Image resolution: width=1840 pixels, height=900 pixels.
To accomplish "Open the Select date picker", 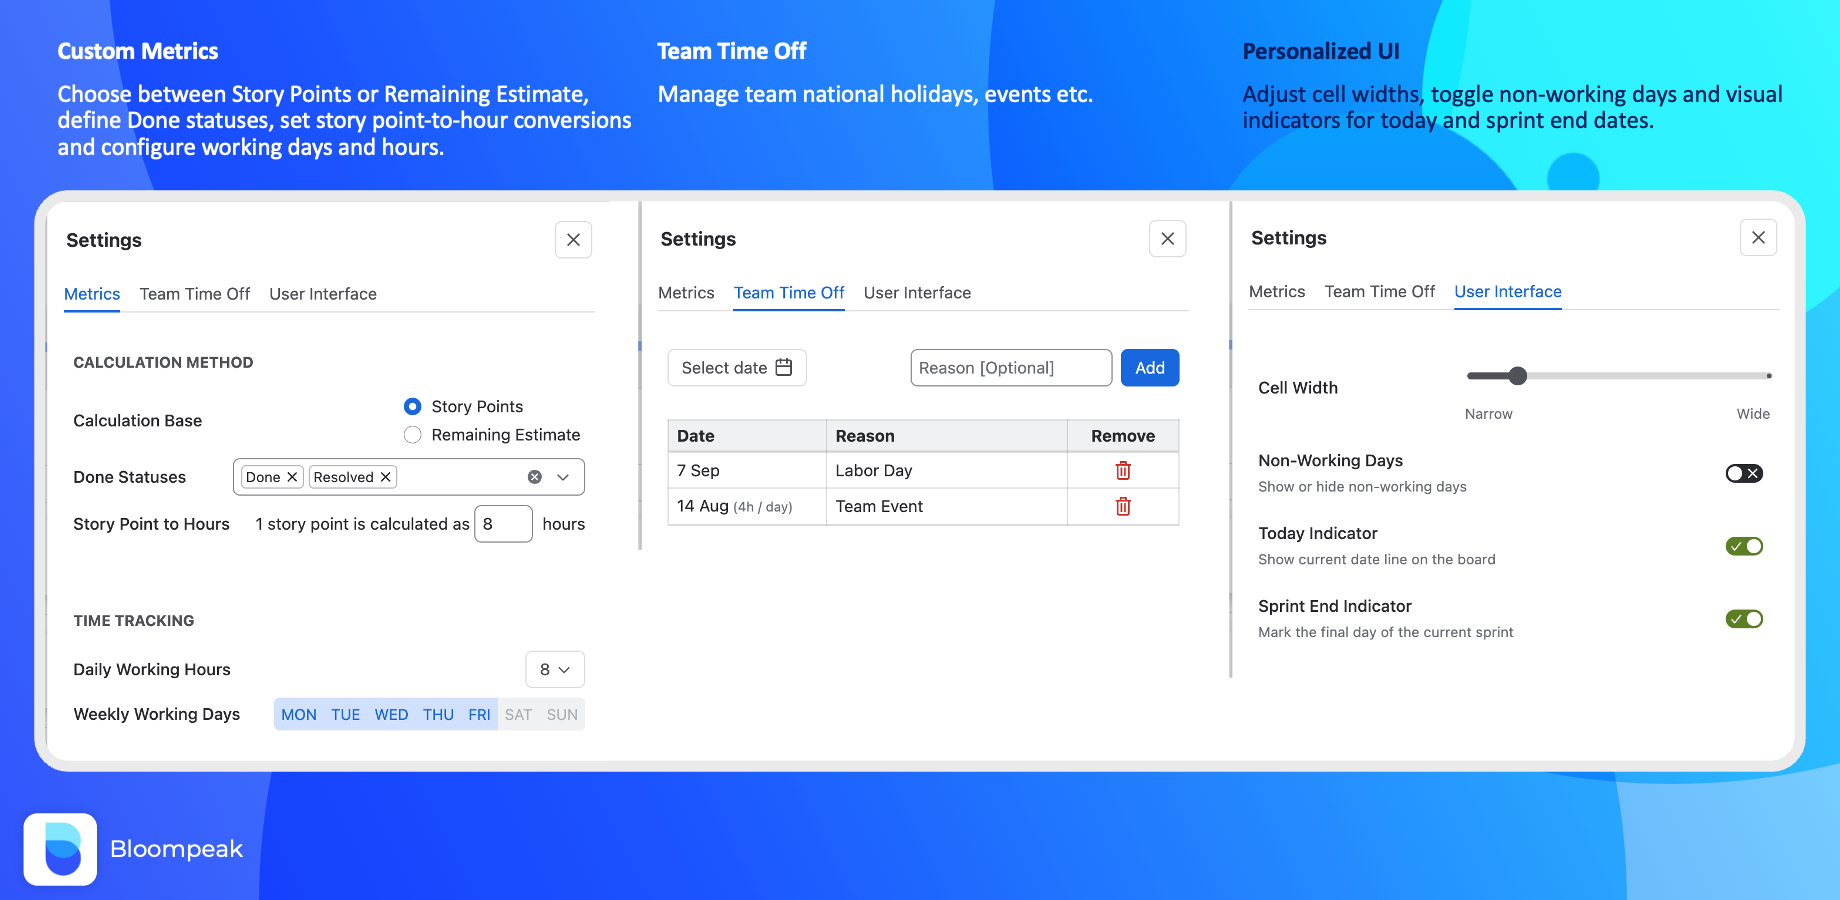I will (737, 368).
